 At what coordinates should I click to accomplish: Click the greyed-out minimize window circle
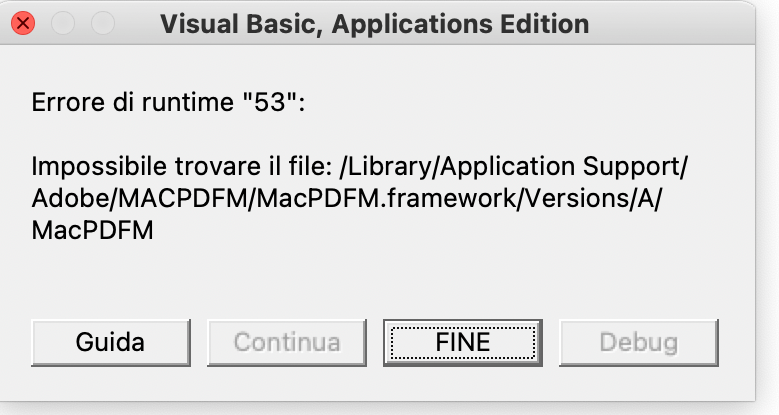[x=63, y=23]
